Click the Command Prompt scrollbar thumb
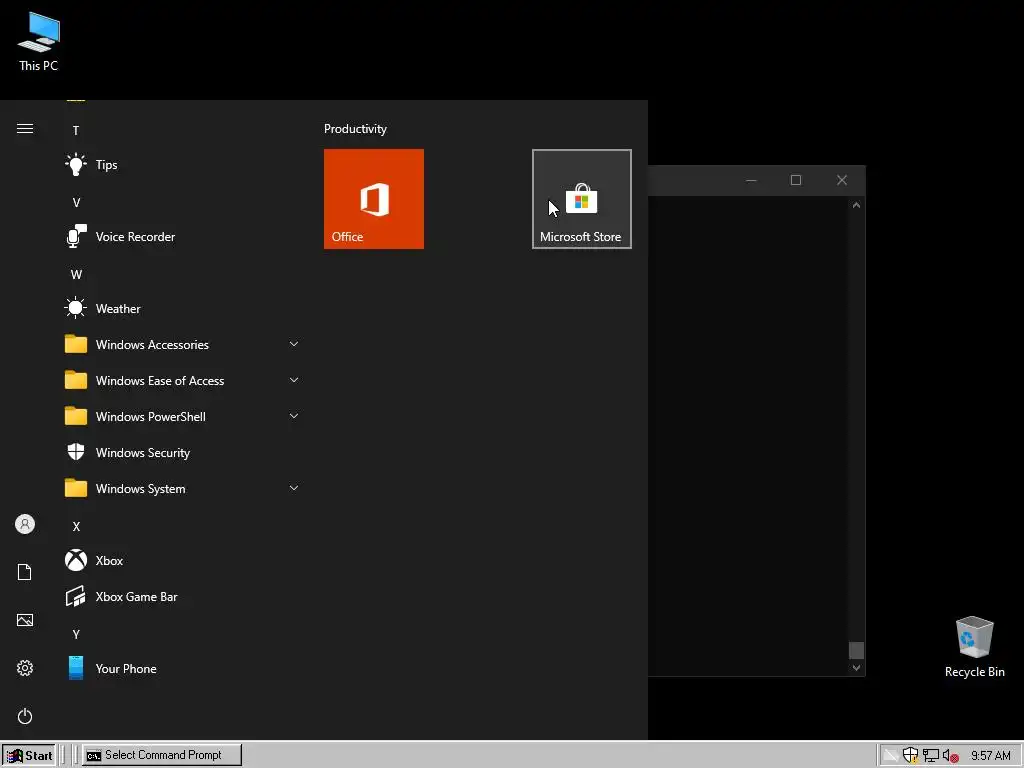This screenshot has height=768, width=1024. coord(856,650)
